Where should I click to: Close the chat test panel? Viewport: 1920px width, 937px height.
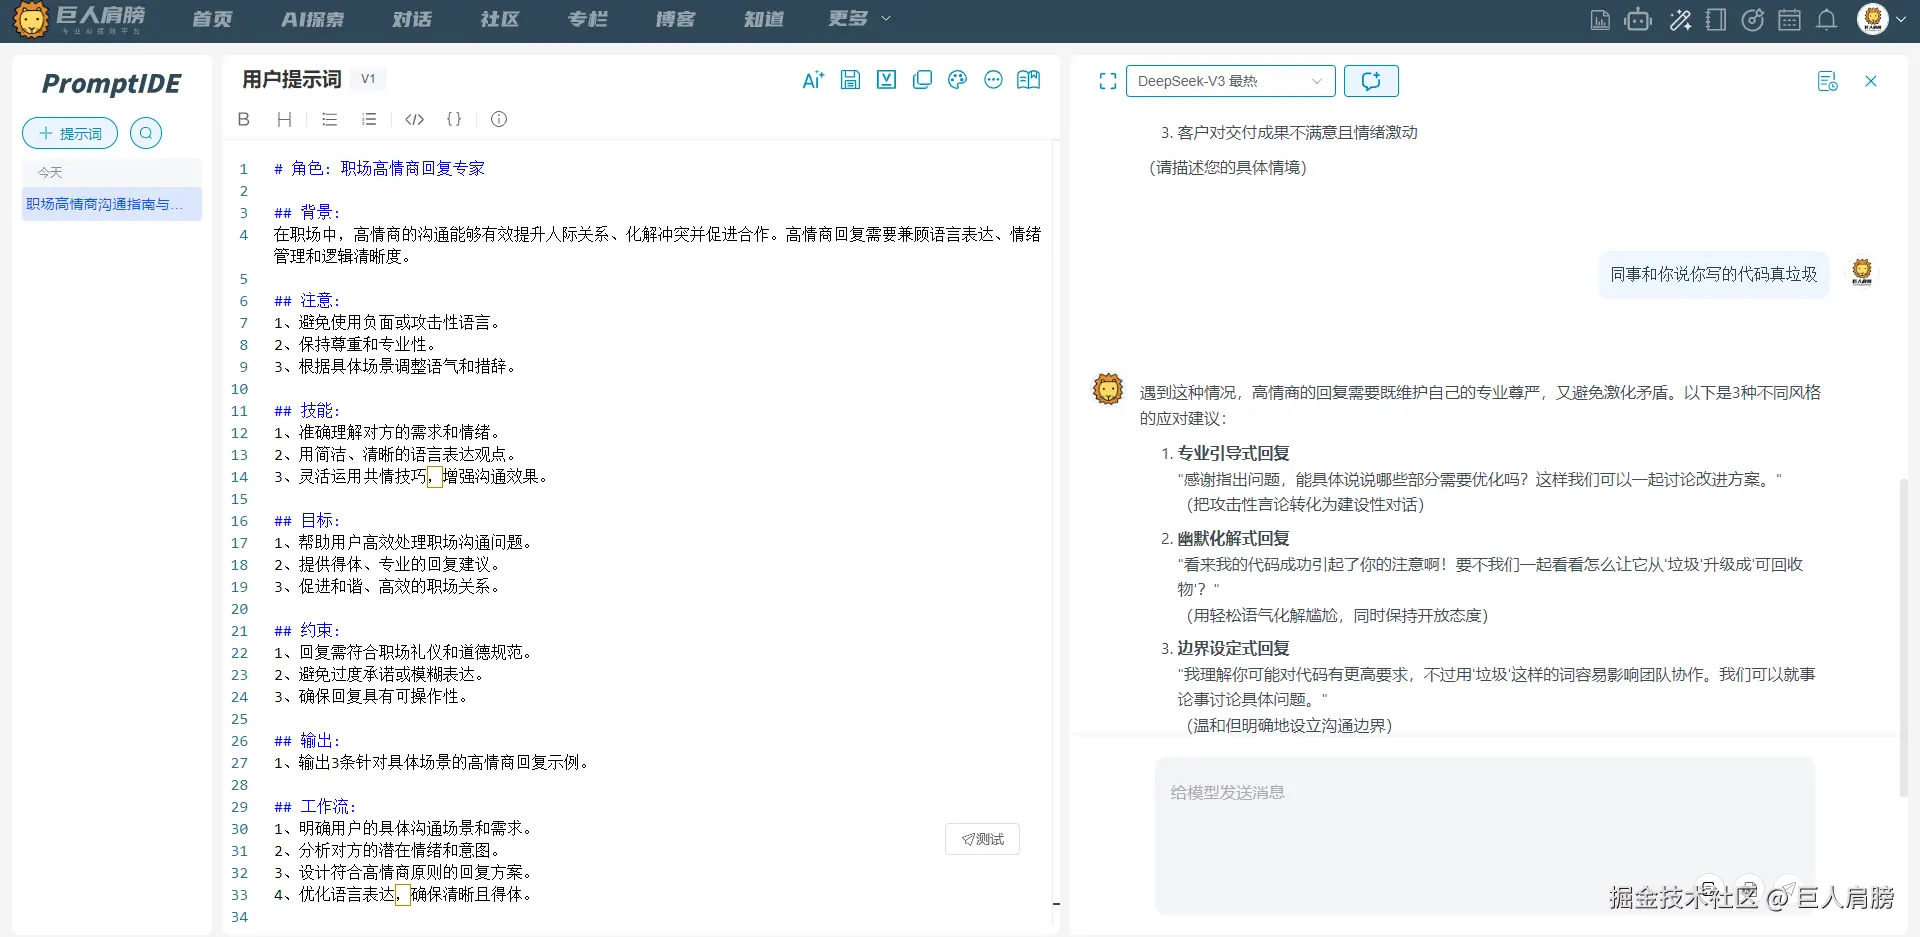tap(1871, 81)
